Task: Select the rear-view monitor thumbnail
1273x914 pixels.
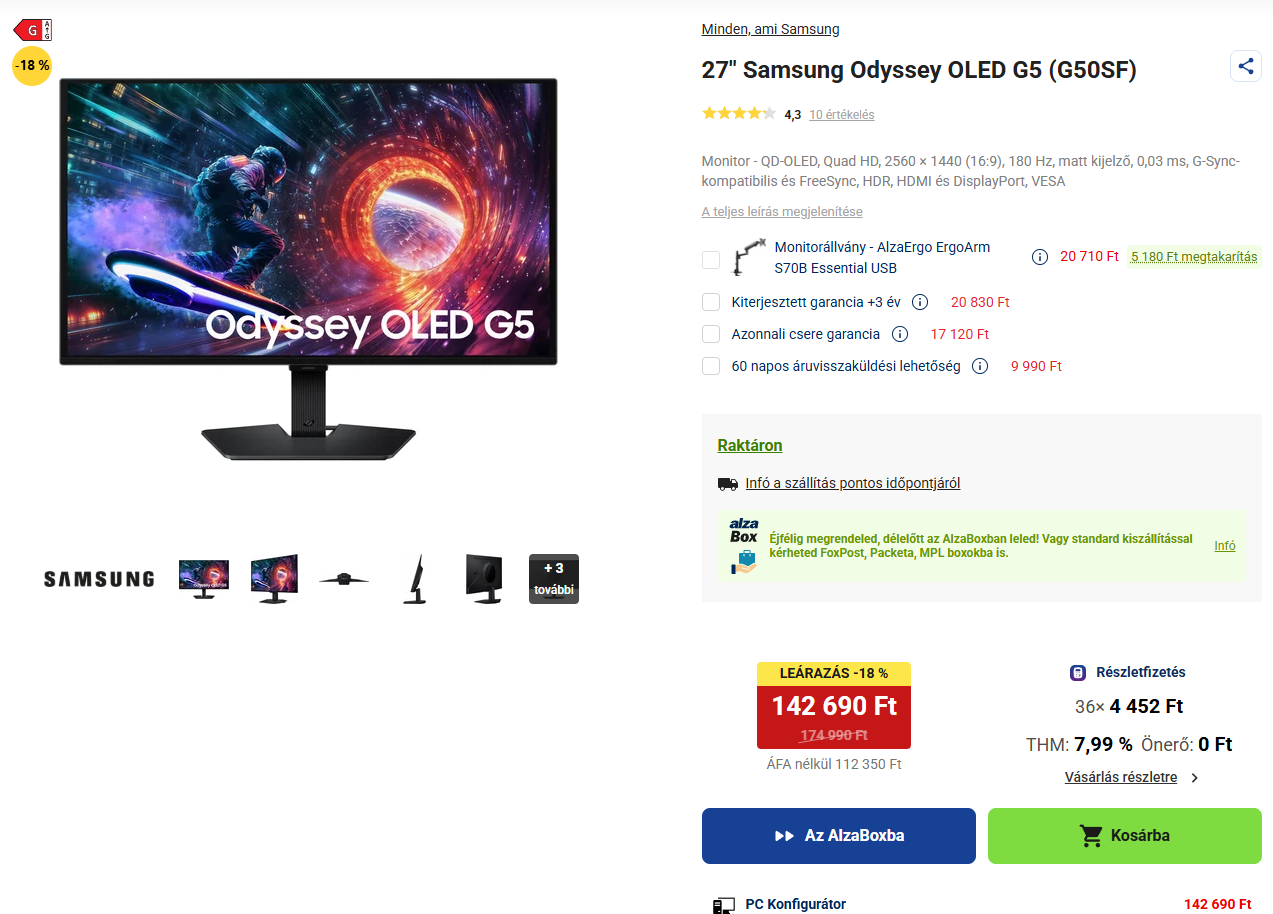Action: pyautogui.click(x=484, y=579)
